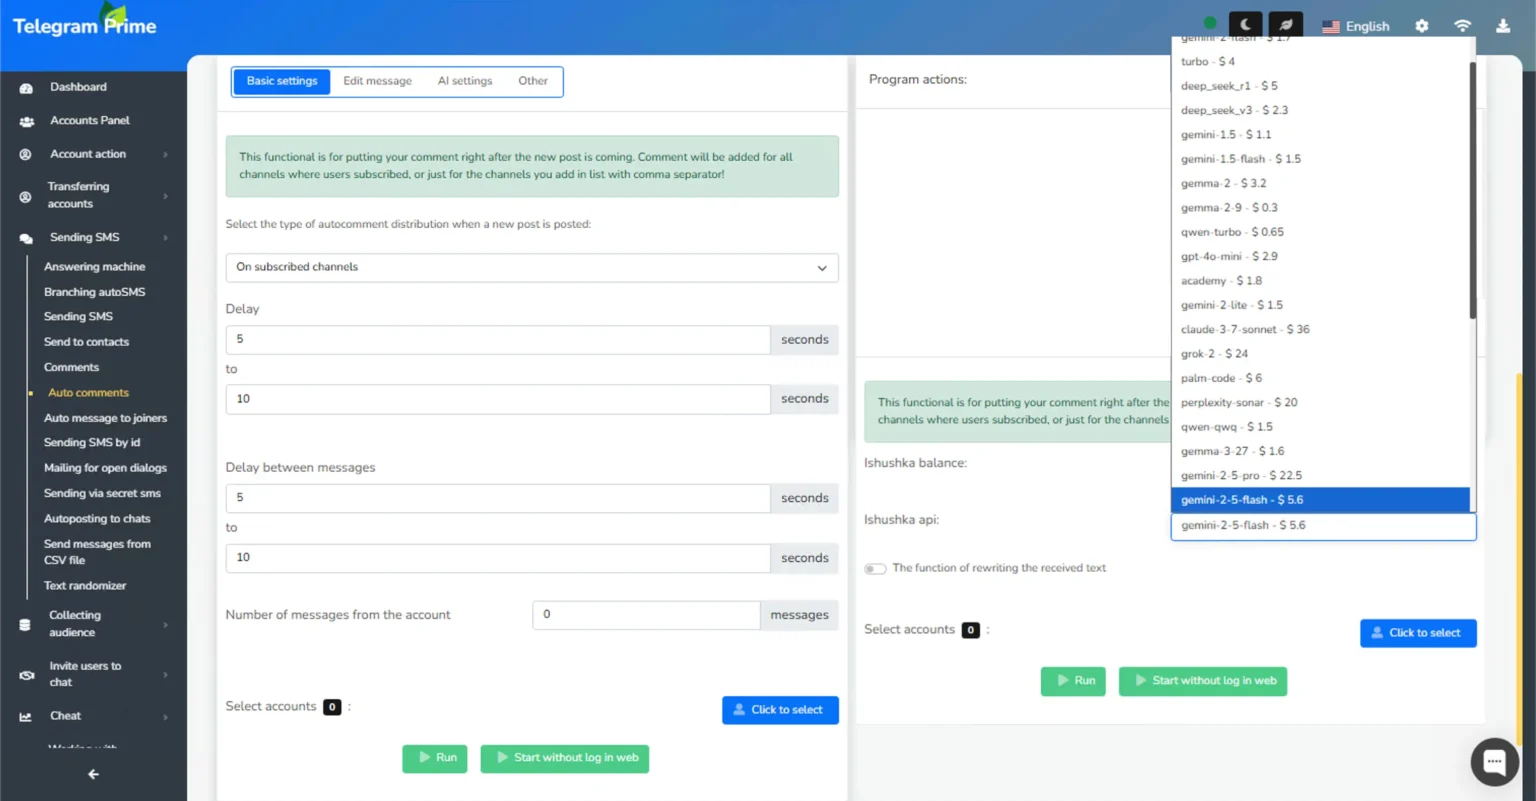Expand the Invite users to chat section

pos(23,673)
